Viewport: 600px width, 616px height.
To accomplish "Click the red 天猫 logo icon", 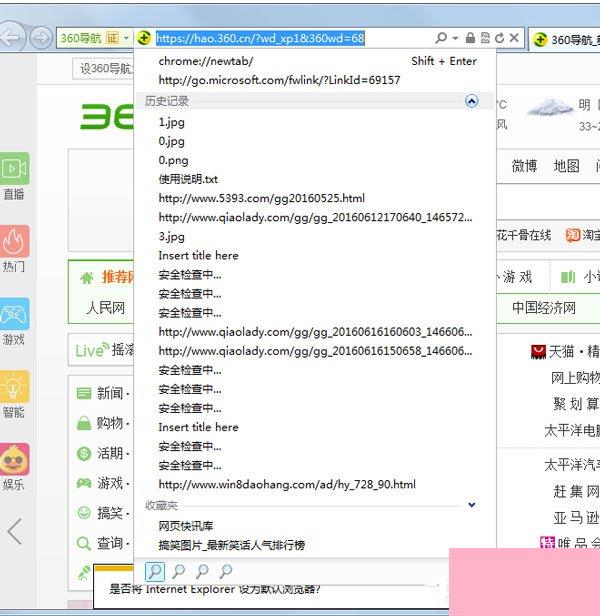I will tap(538, 352).
